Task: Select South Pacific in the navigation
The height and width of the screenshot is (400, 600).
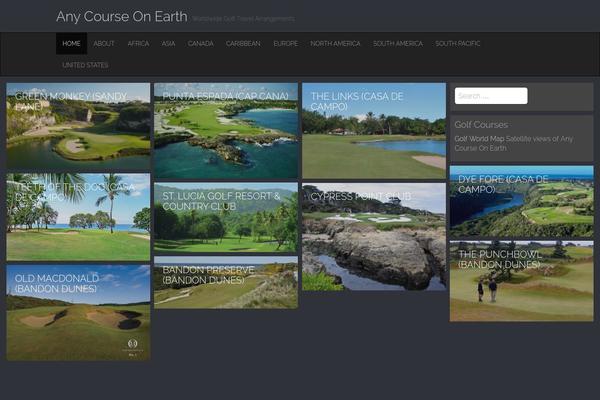Action: click(458, 44)
